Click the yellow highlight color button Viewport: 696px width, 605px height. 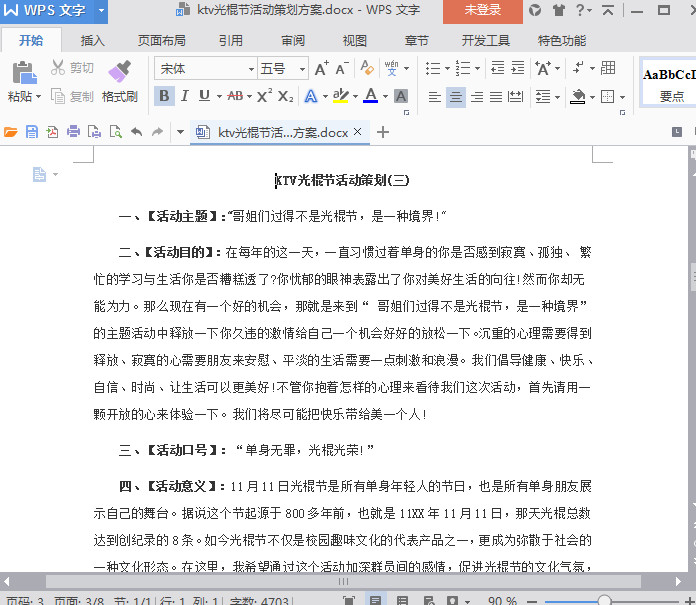(x=340, y=95)
